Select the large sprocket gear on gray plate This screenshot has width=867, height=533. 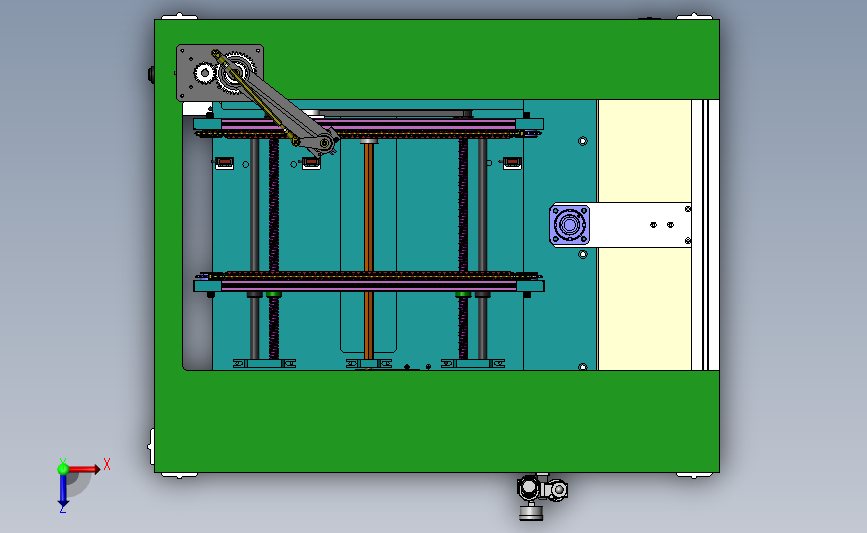click(x=236, y=72)
